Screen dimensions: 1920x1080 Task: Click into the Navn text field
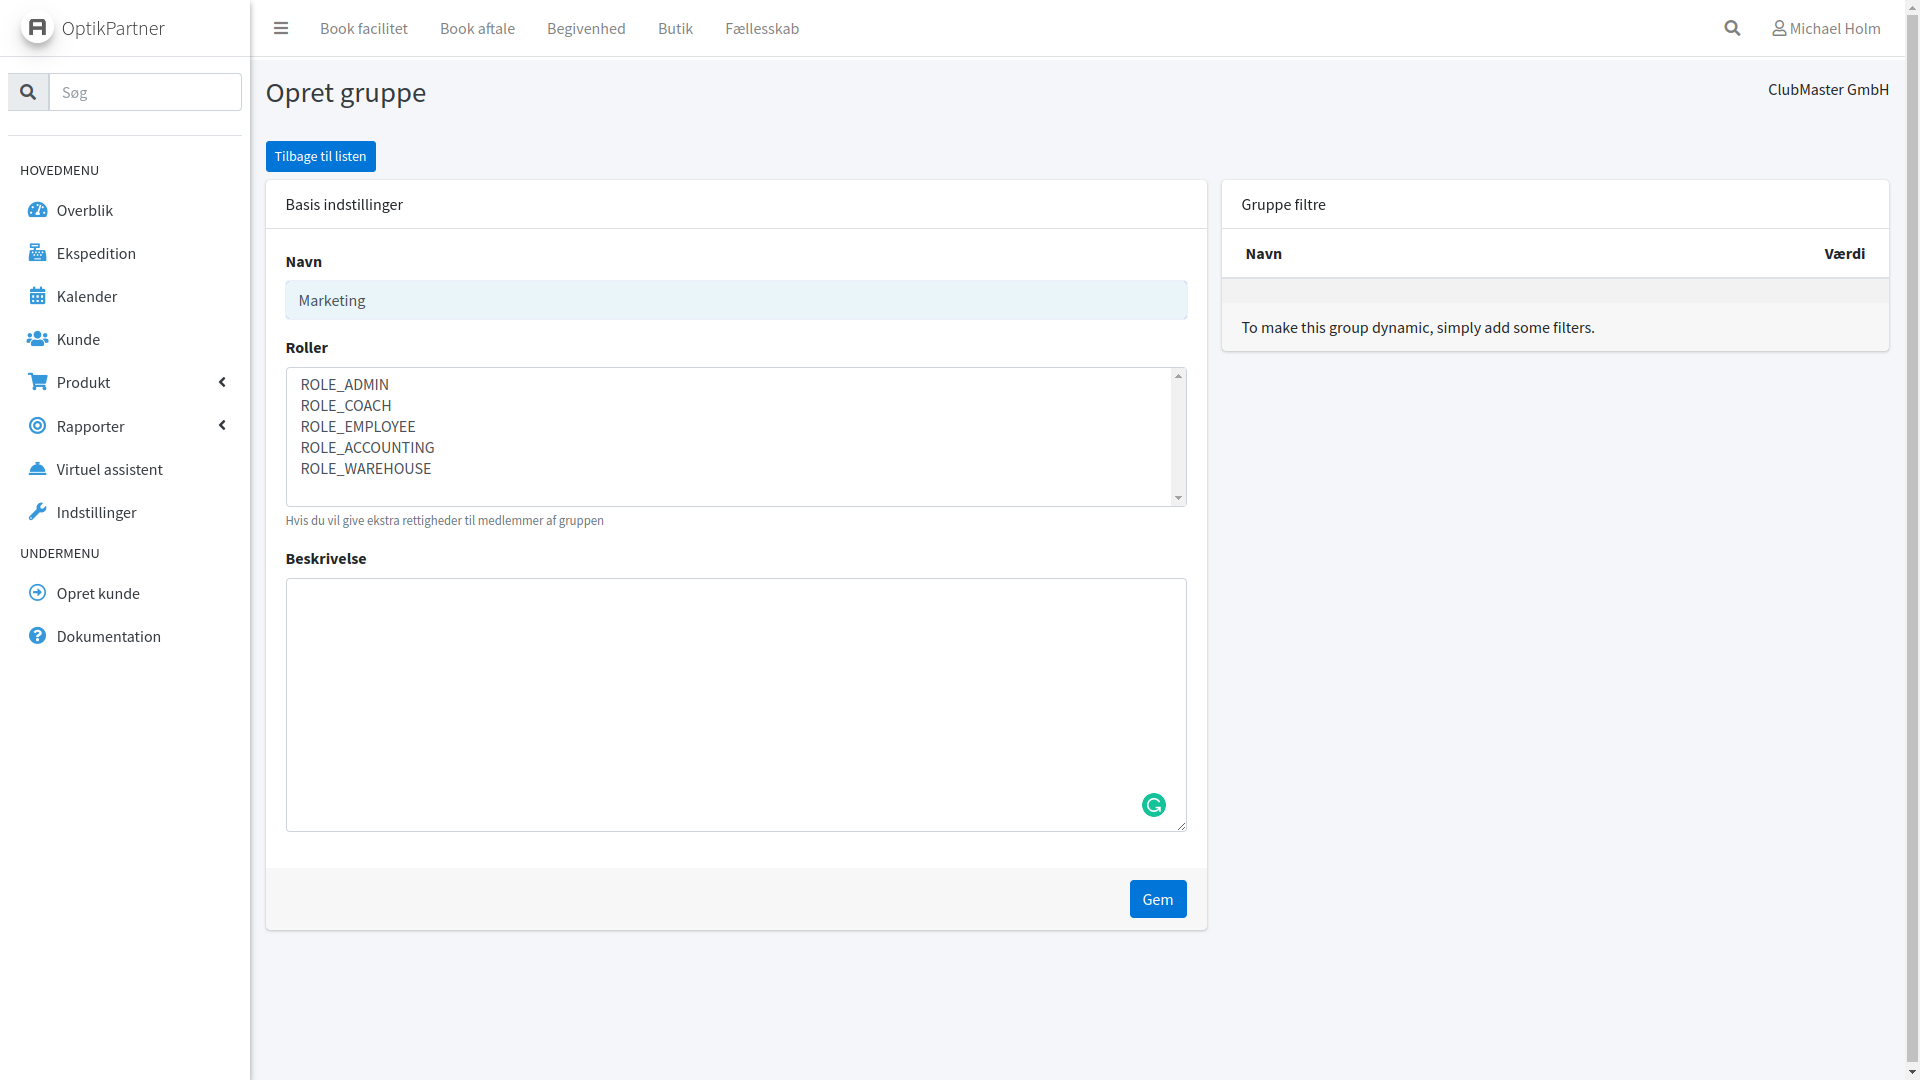(736, 300)
